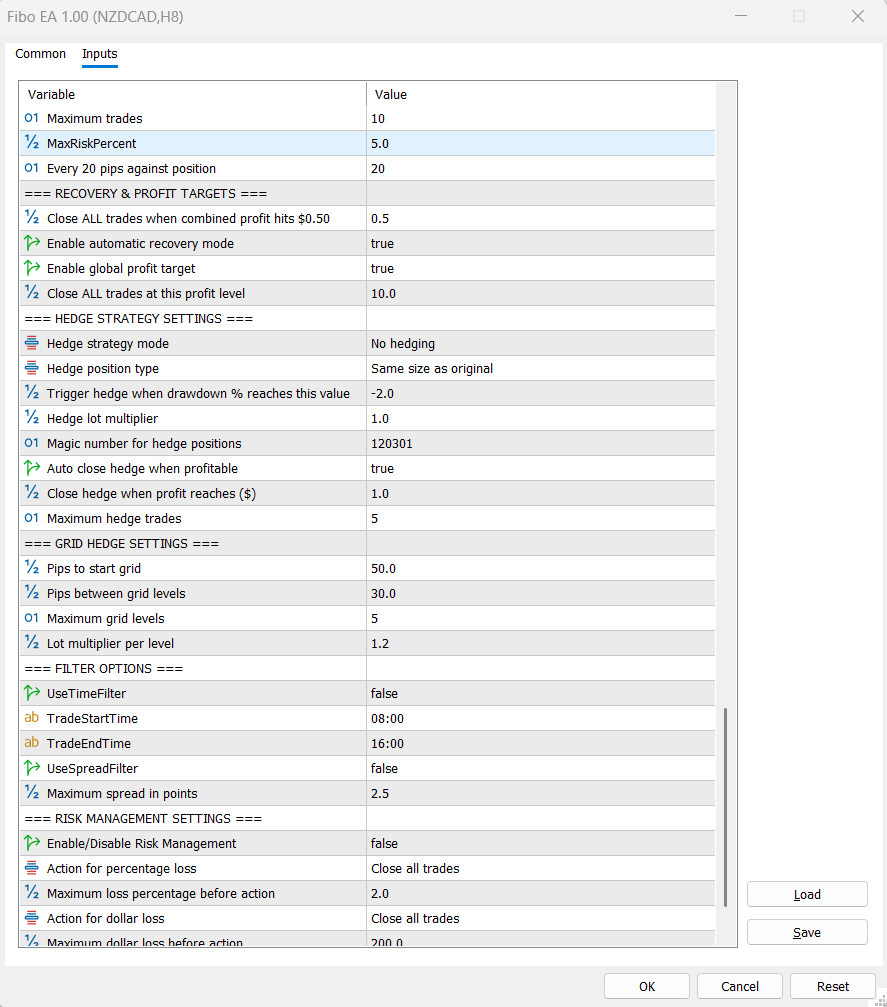The width and height of the screenshot is (887, 1007).
Task: Select the === RECOVERY & PROFIT TARGETS === row
Action: 367,193
